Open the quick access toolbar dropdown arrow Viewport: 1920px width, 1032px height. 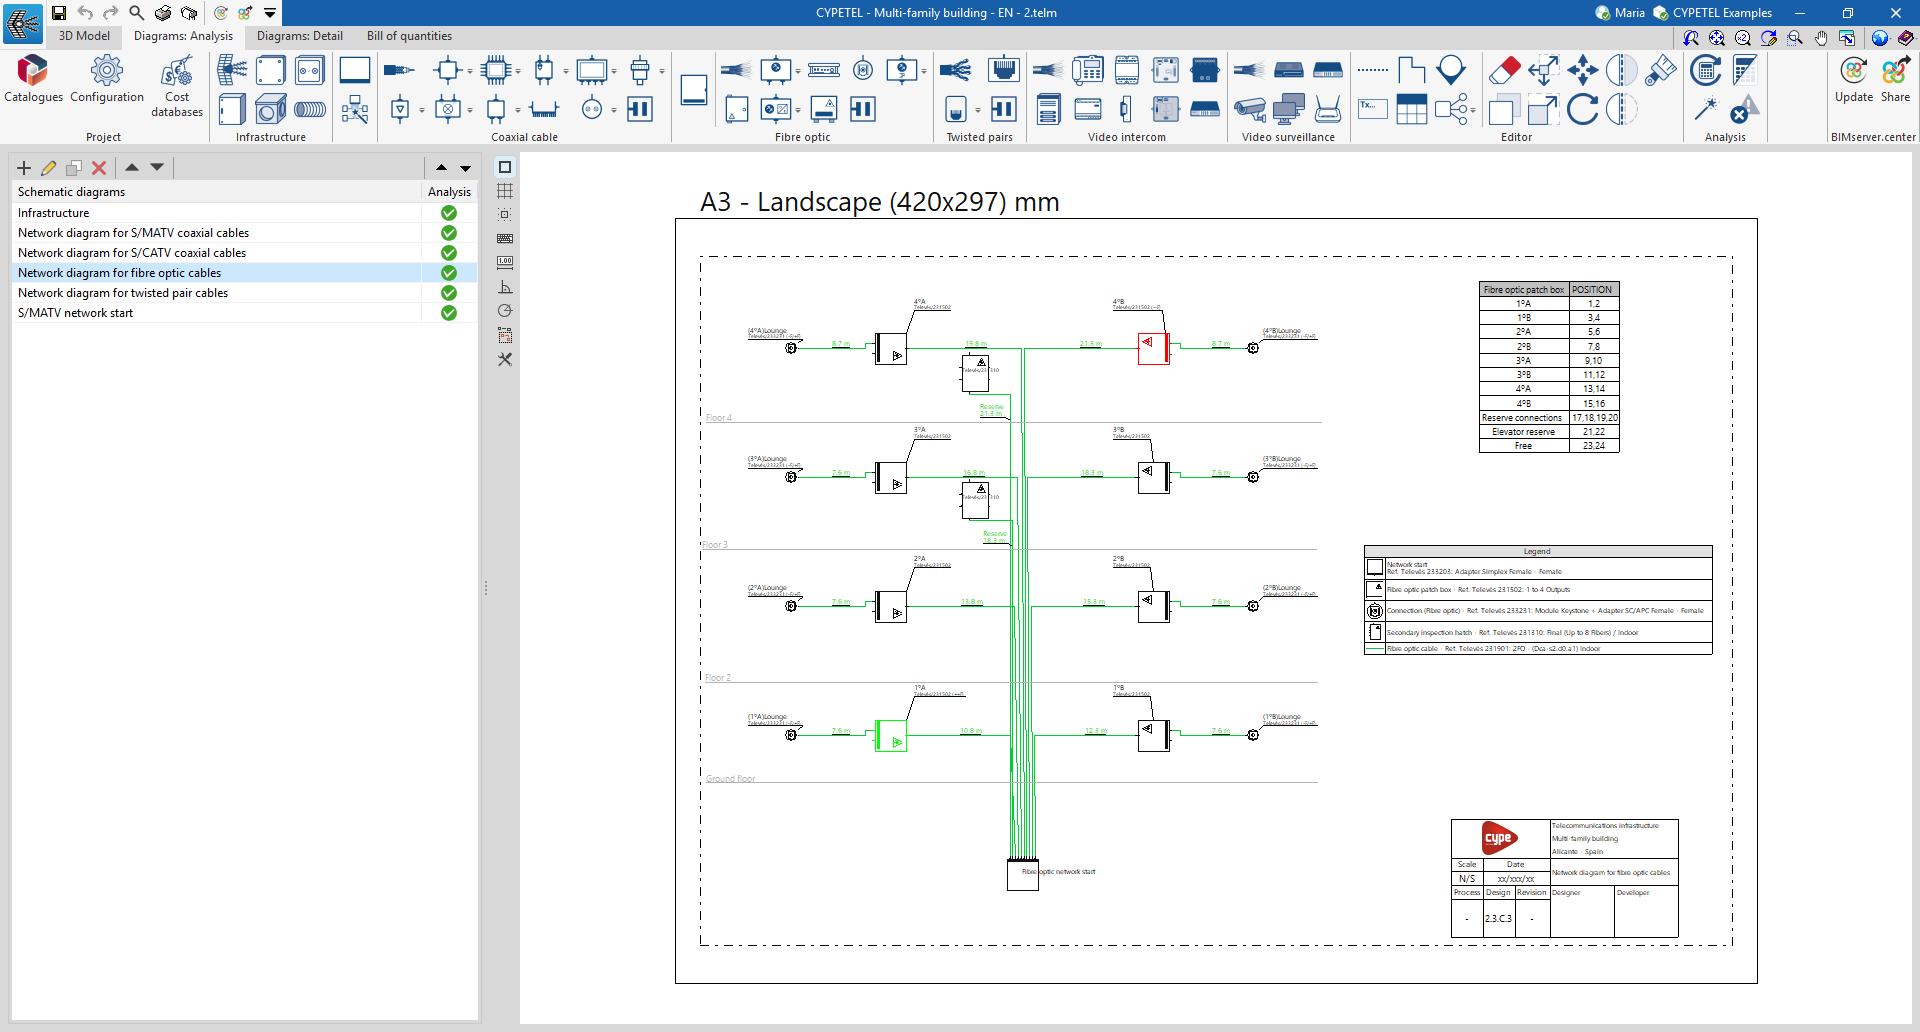270,13
